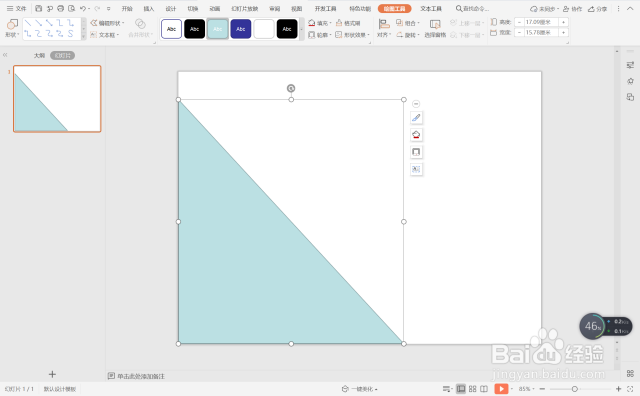The height and width of the screenshot is (396, 640).
Task: Open the 组合 group dropdown
Action: (408, 23)
